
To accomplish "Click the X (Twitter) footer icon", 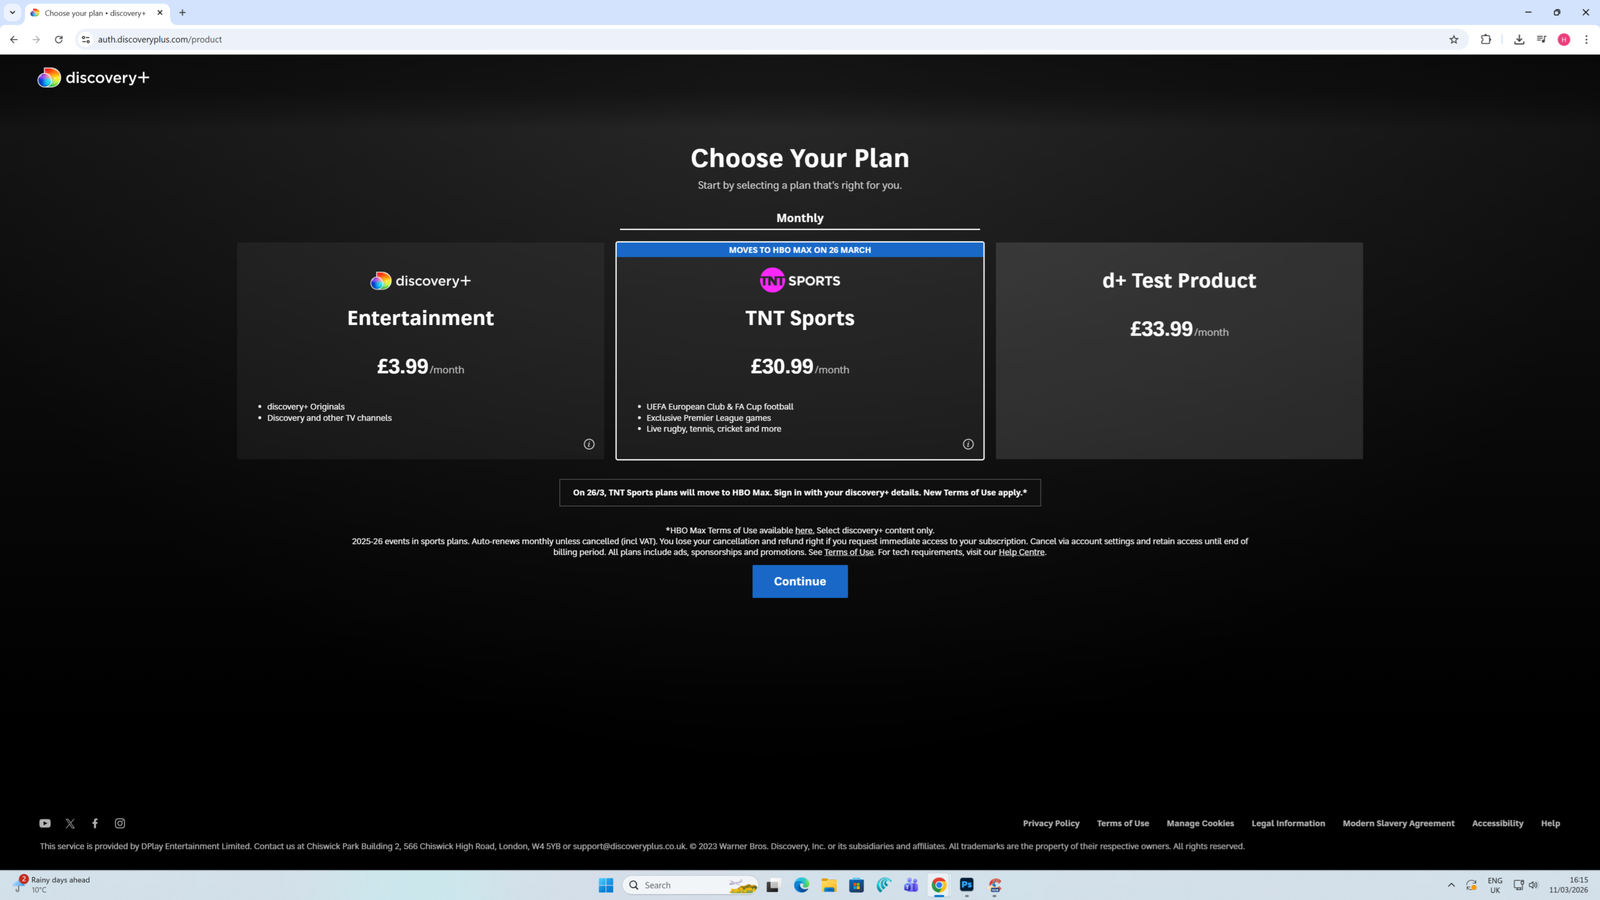I will 69,822.
